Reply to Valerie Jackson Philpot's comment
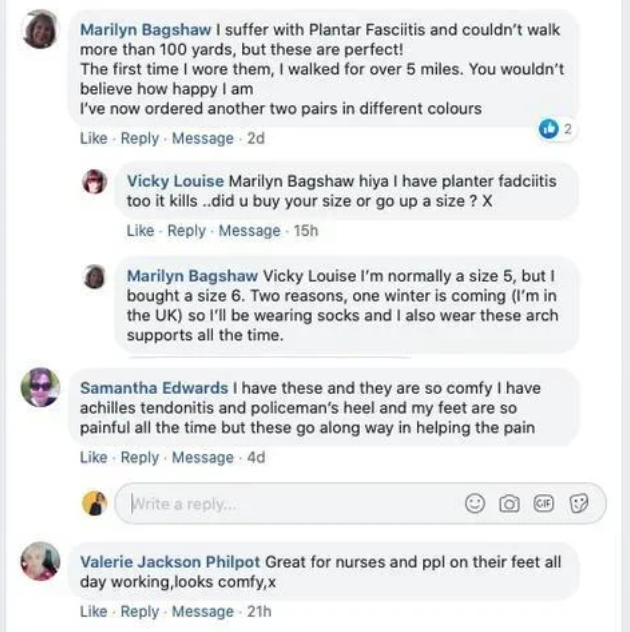The image size is (630, 632). coord(139,612)
